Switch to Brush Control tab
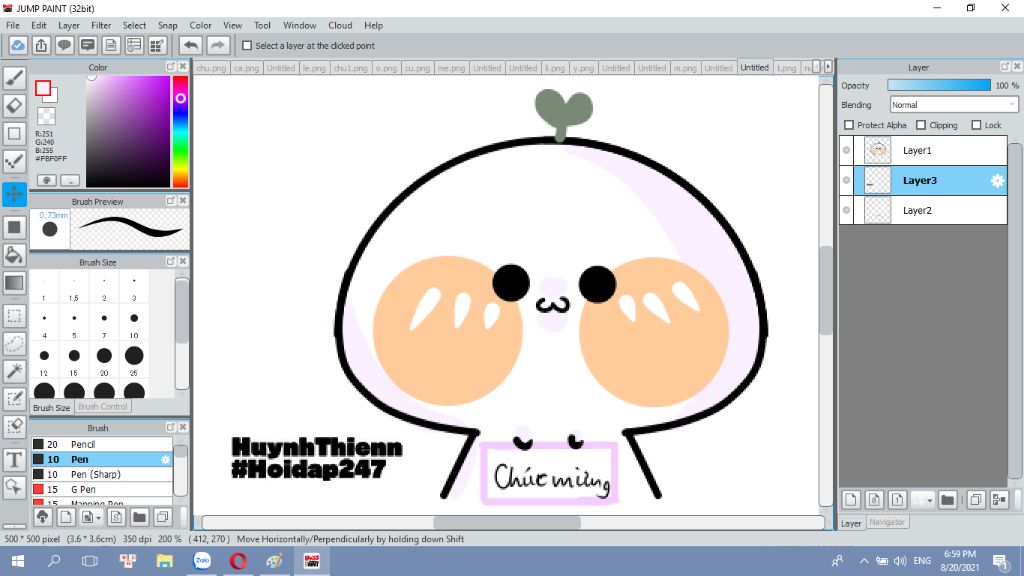The image size is (1024, 576). (103, 406)
